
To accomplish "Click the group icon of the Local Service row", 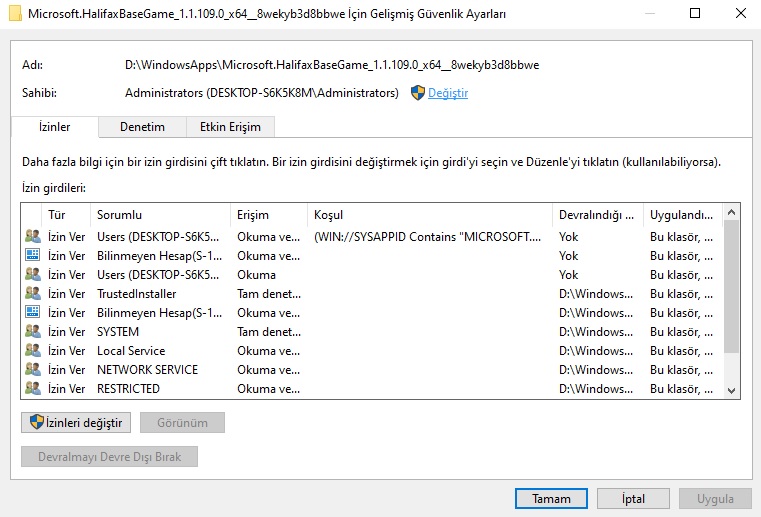I will (33, 350).
